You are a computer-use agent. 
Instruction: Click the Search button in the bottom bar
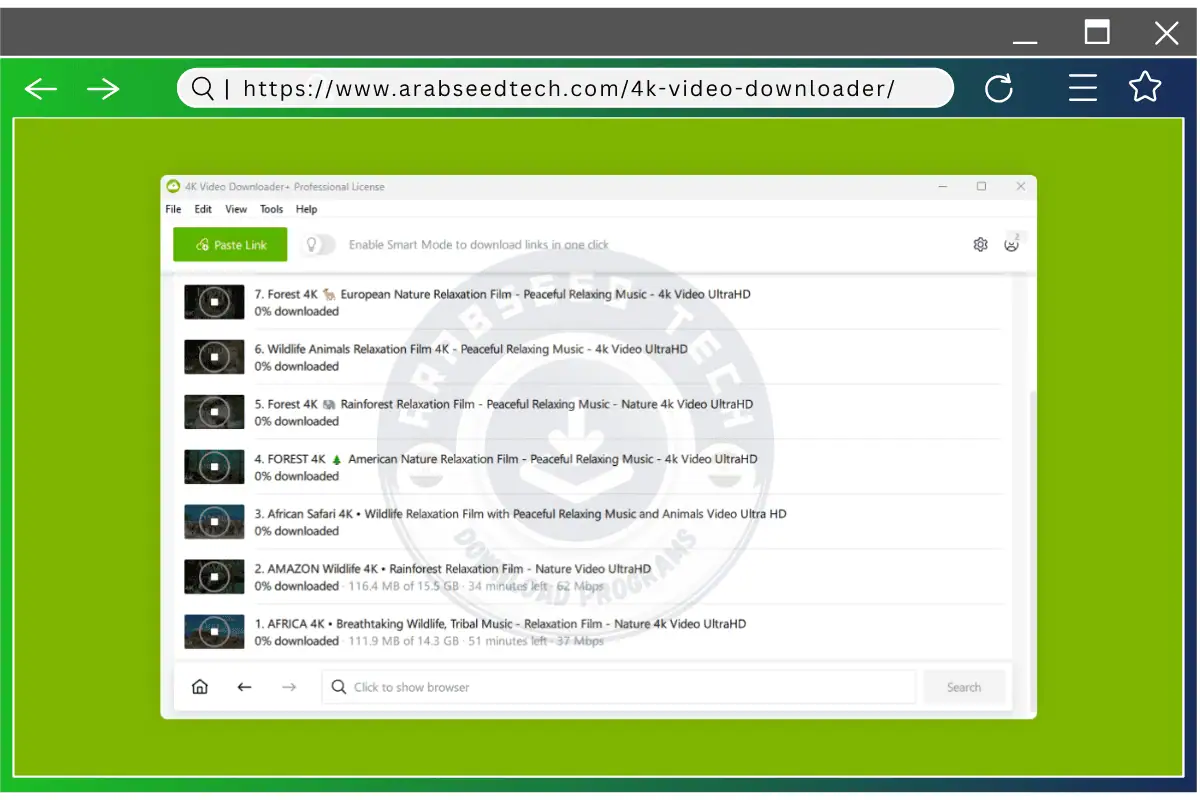pos(963,687)
